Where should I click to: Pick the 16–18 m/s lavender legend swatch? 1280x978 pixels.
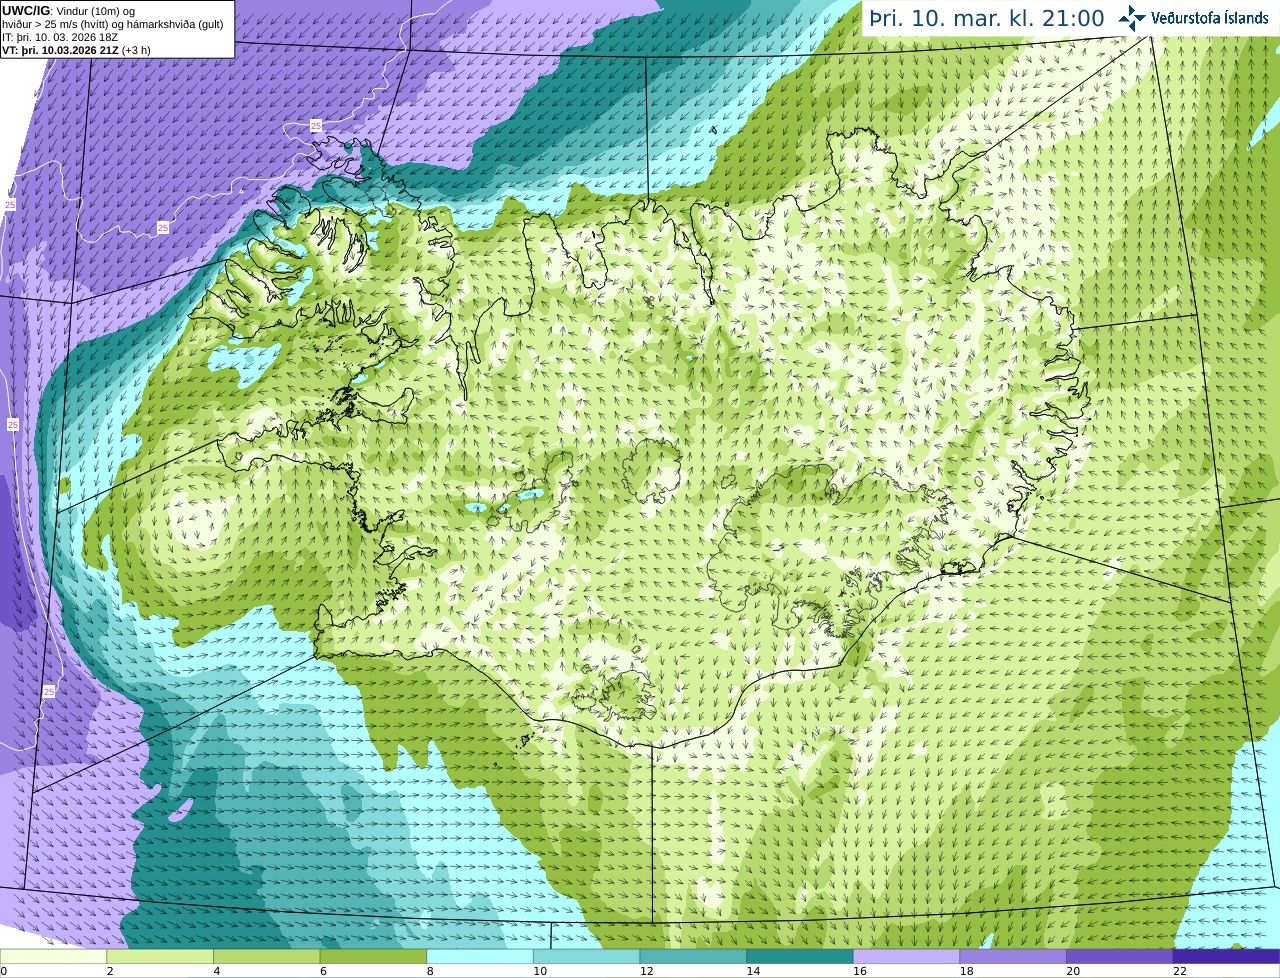pos(906,956)
